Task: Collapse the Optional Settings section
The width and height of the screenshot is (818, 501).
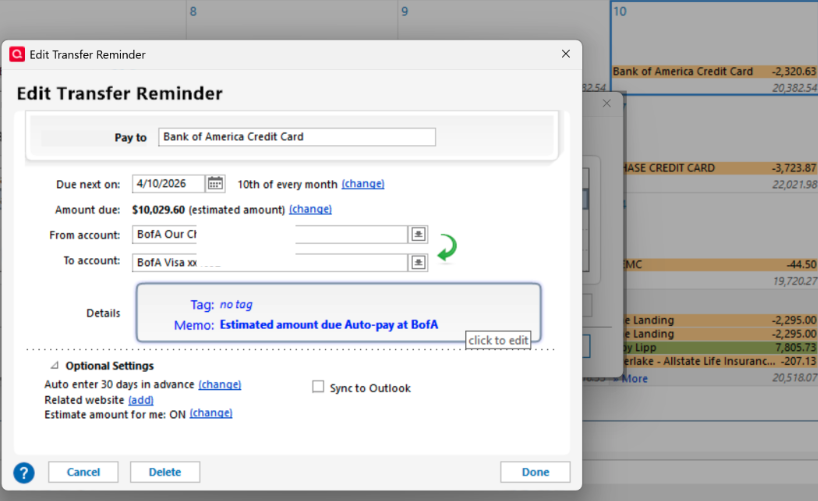Action: tap(55, 365)
